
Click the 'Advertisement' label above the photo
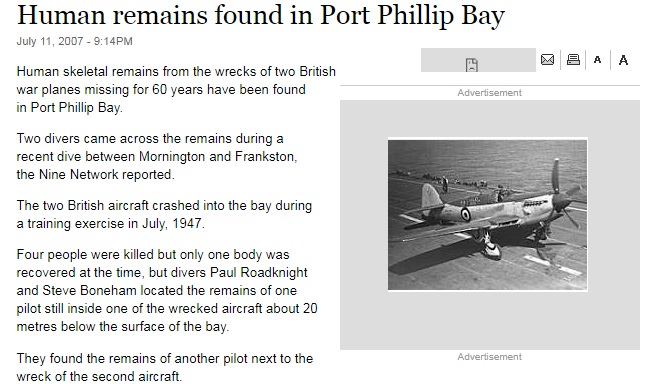tap(489, 93)
